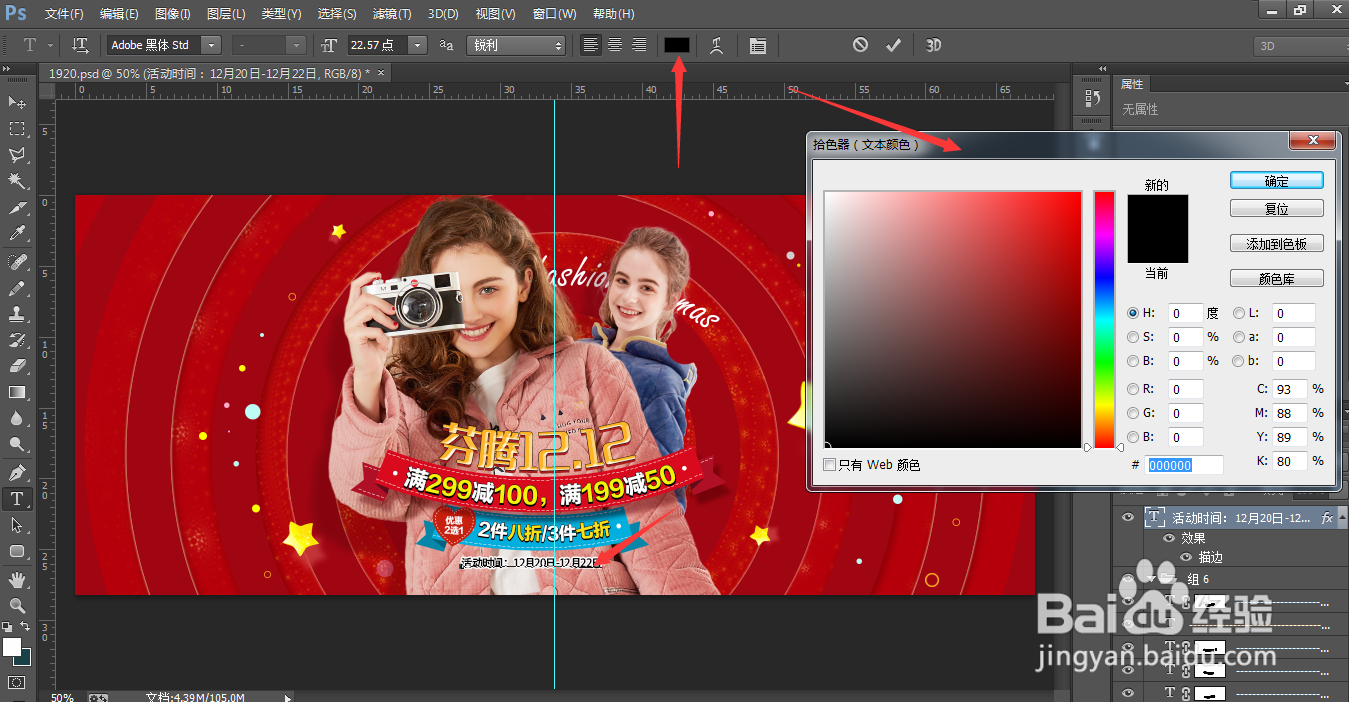
Task: Select the Blur tool
Action: coord(17,418)
